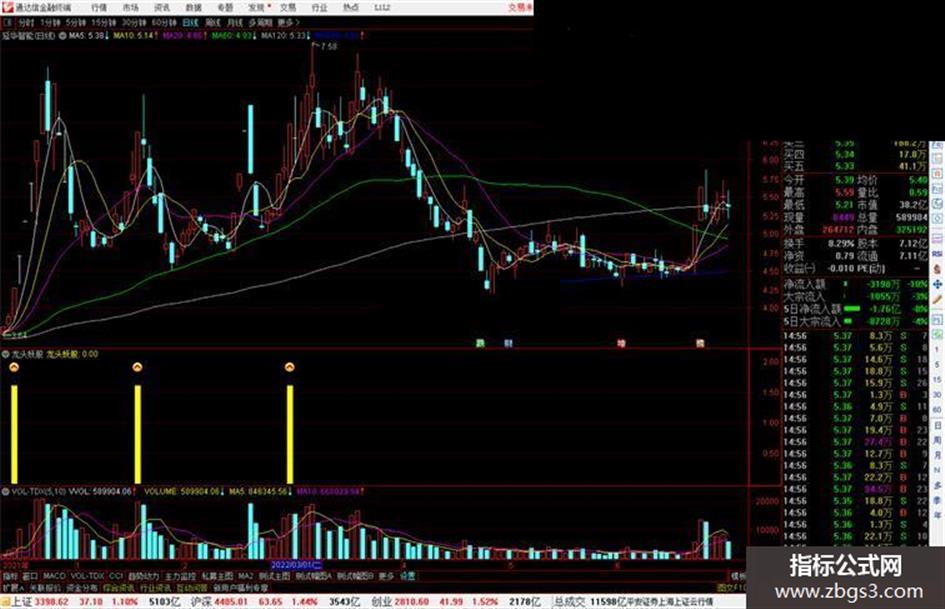The image size is (945, 609).
Task: Click the 2022/03/01 date marker on timeline
Action: coord(297,566)
